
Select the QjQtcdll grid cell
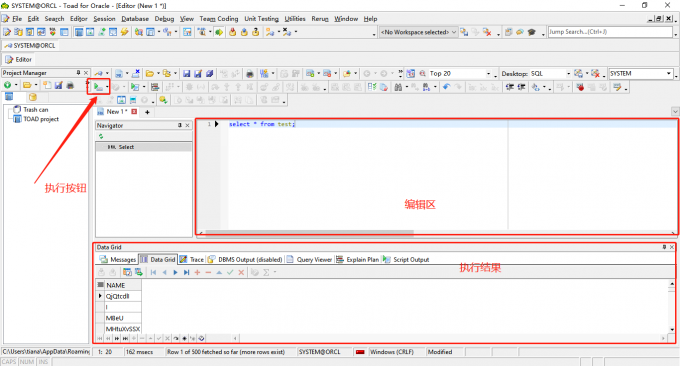coord(123,296)
